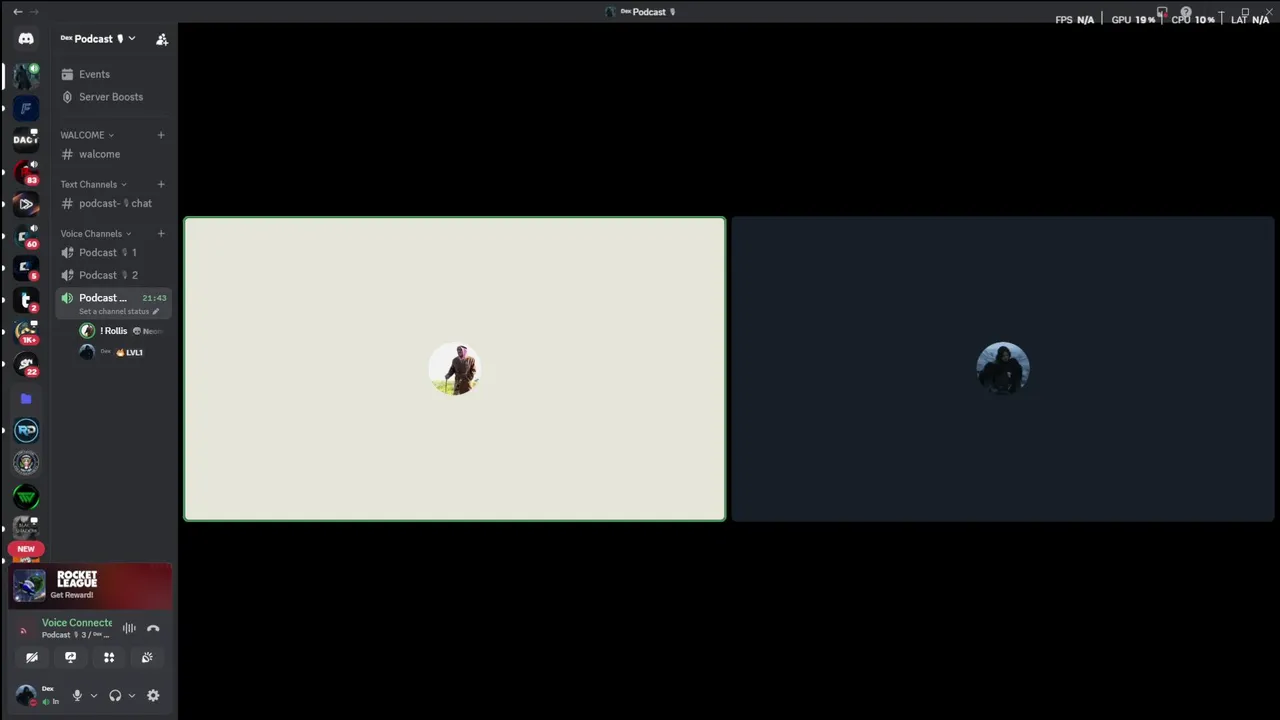This screenshot has height=720, width=1280.
Task: Disconnect from the voice channel
Action: (153, 628)
